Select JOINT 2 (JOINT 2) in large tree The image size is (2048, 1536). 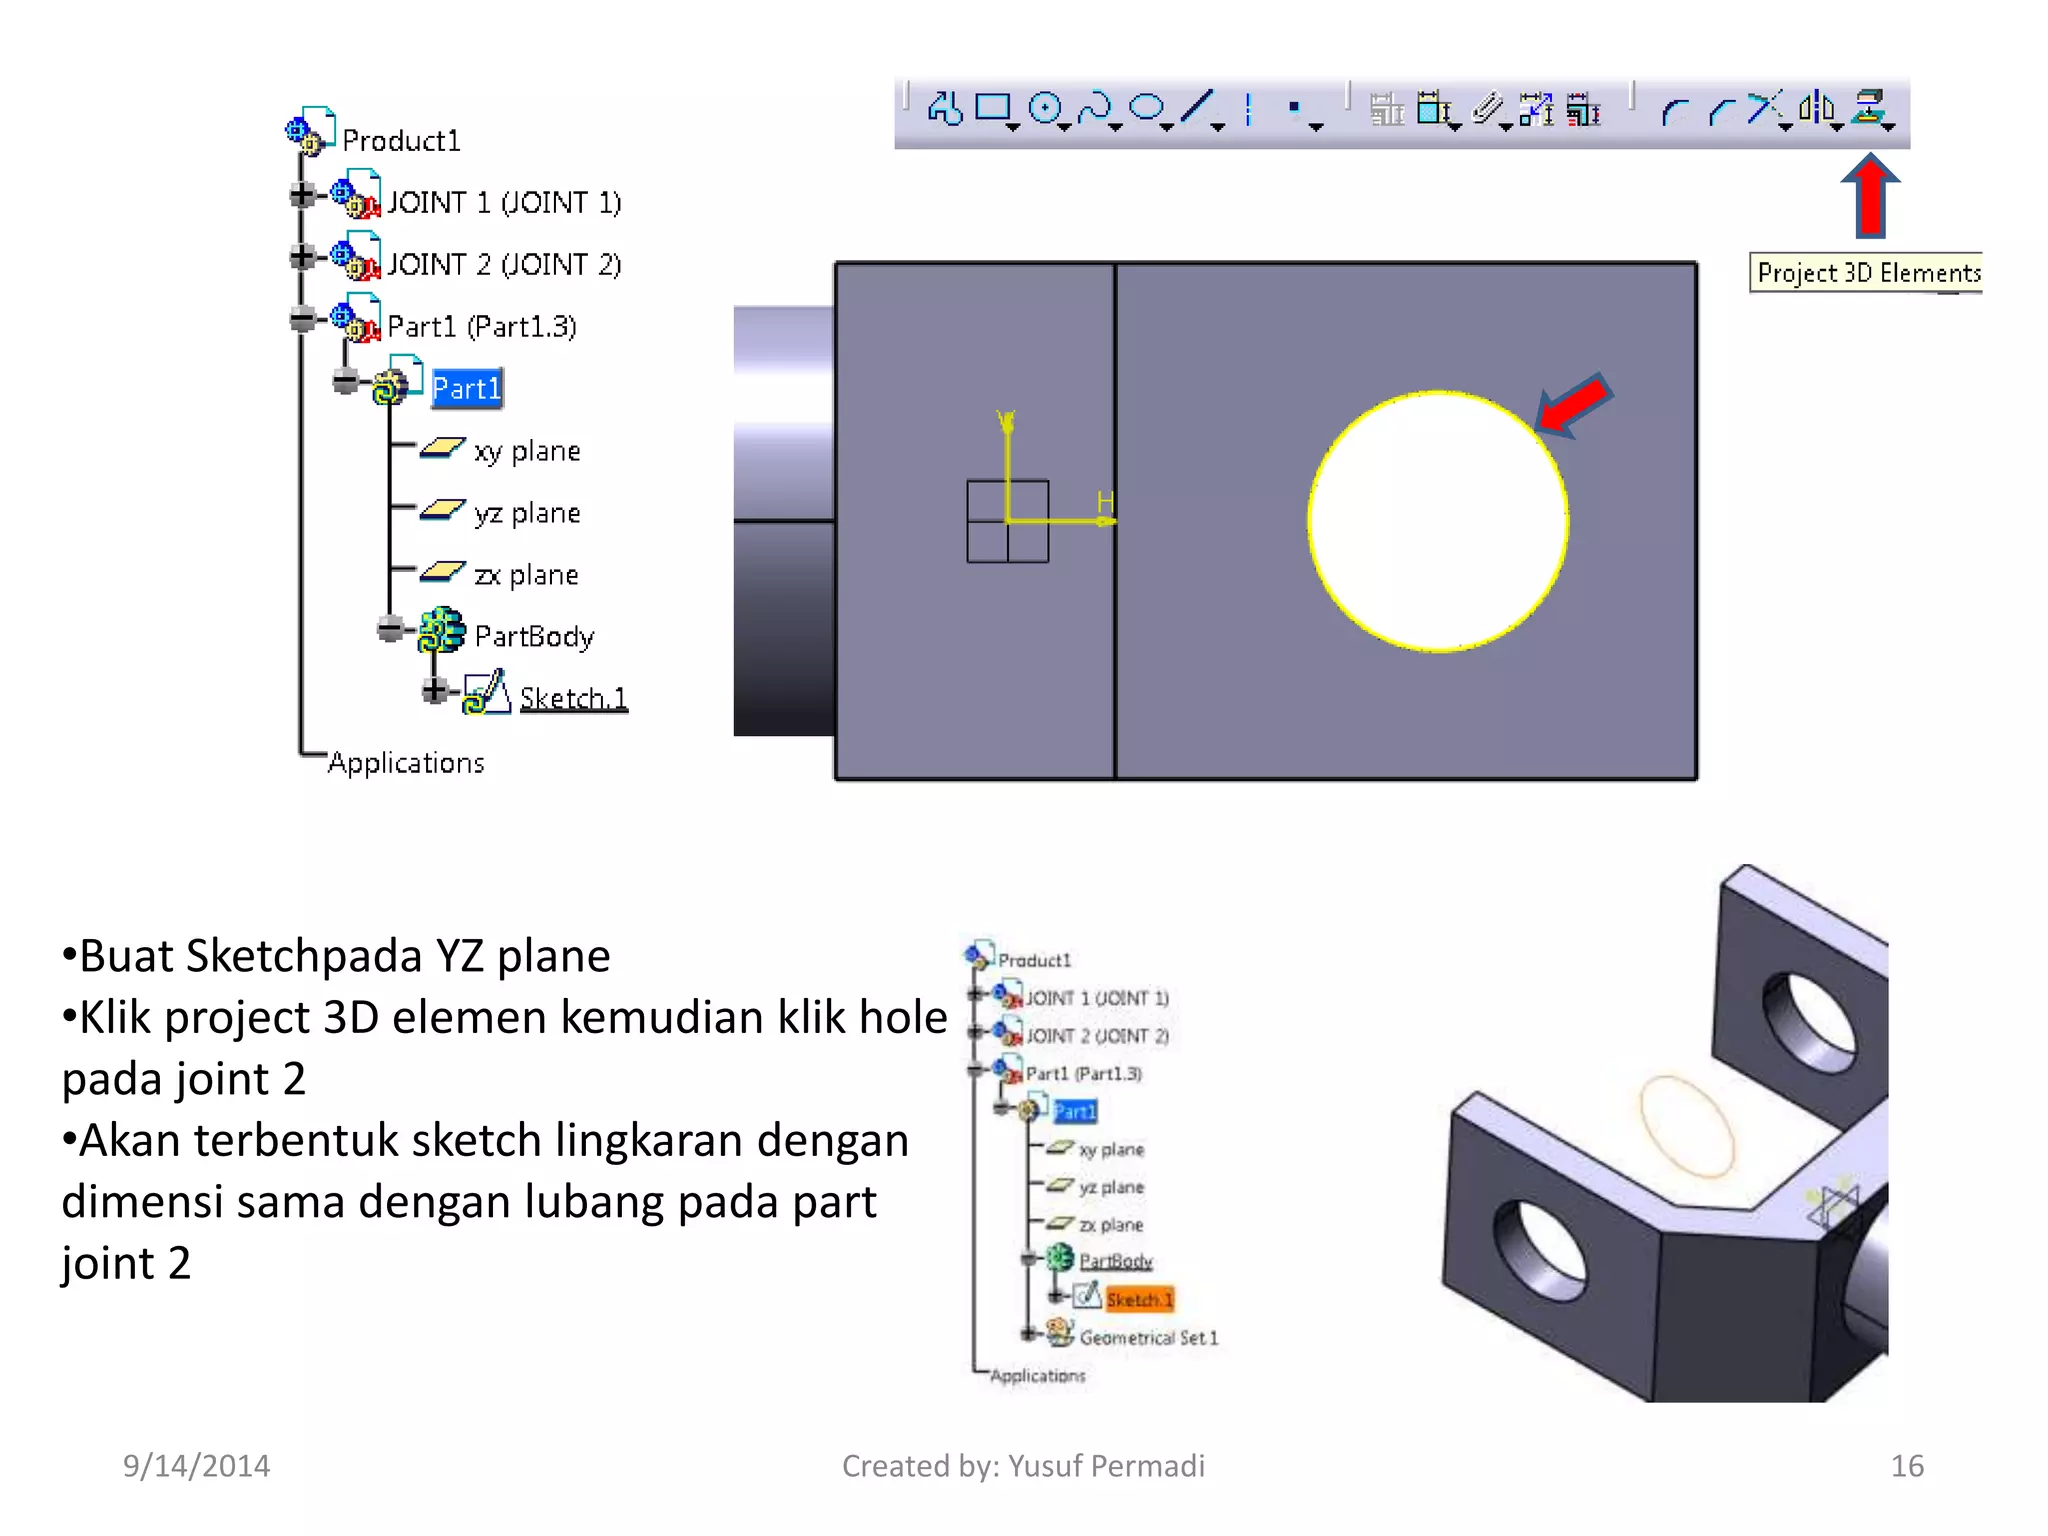point(505,265)
